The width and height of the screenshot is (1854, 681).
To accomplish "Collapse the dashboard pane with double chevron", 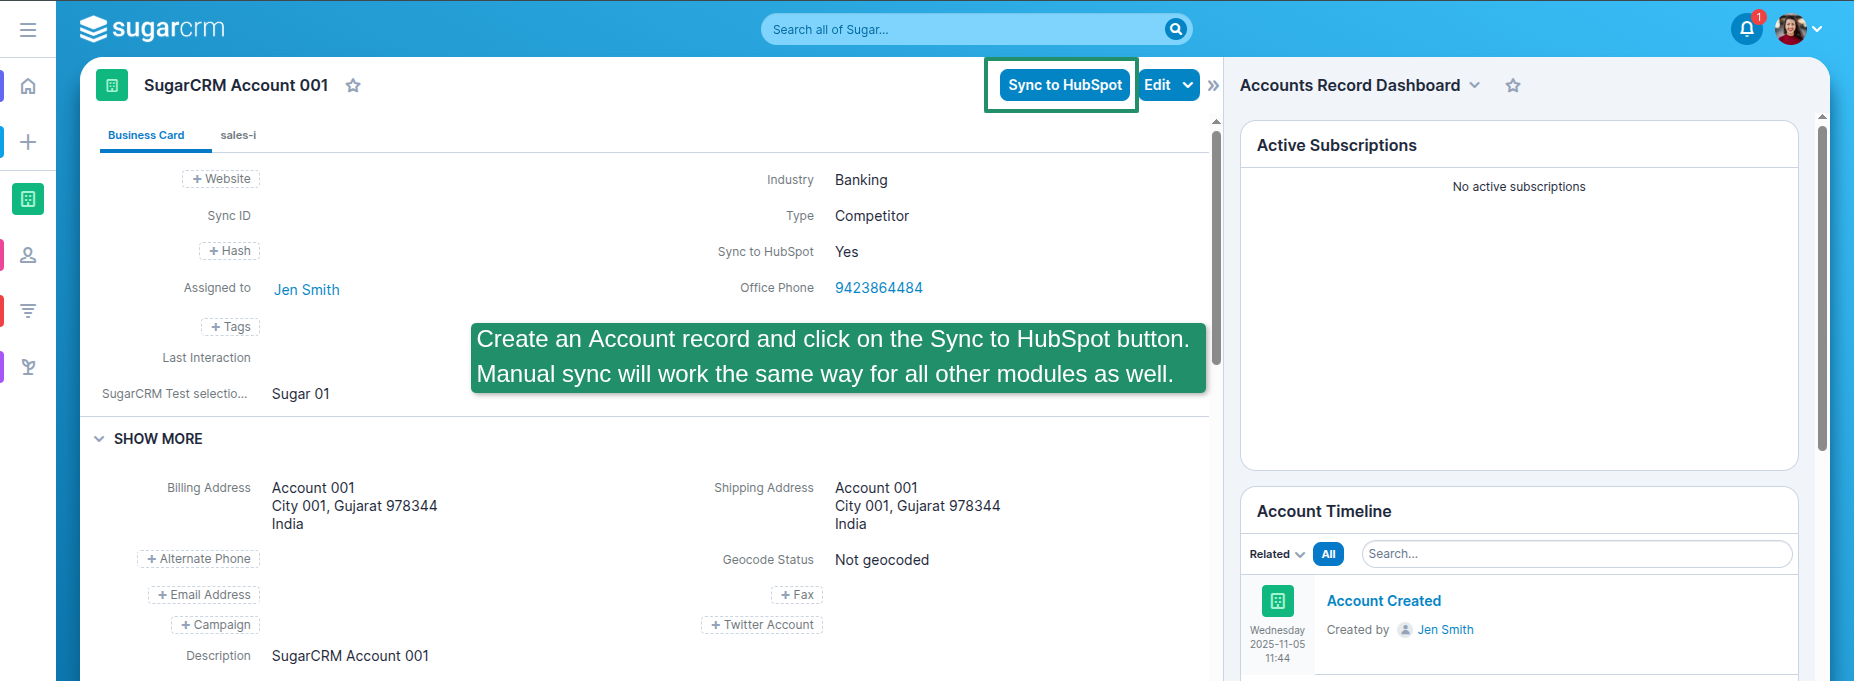I will pyautogui.click(x=1213, y=86).
